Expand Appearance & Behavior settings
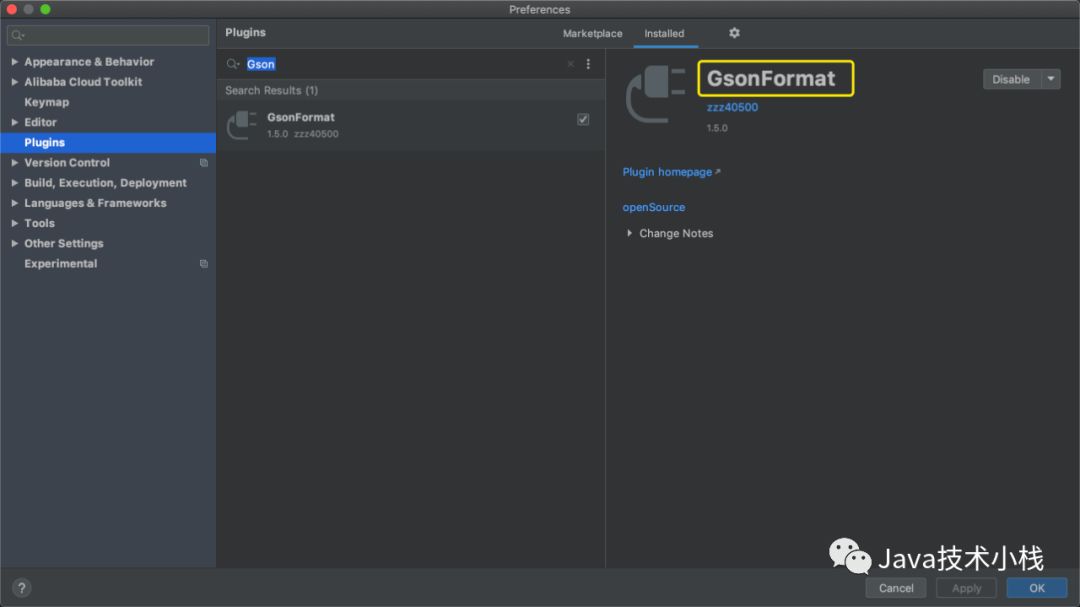 (x=14, y=62)
